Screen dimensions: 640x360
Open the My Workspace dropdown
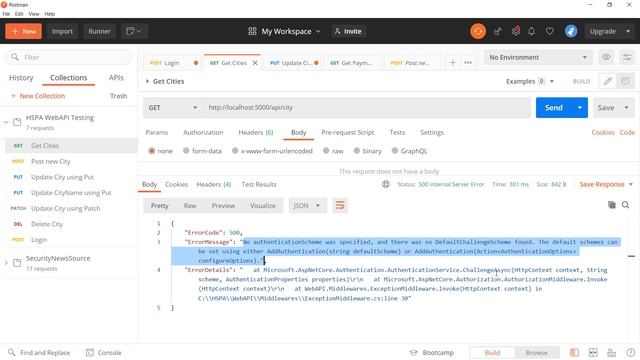(284, 31)
